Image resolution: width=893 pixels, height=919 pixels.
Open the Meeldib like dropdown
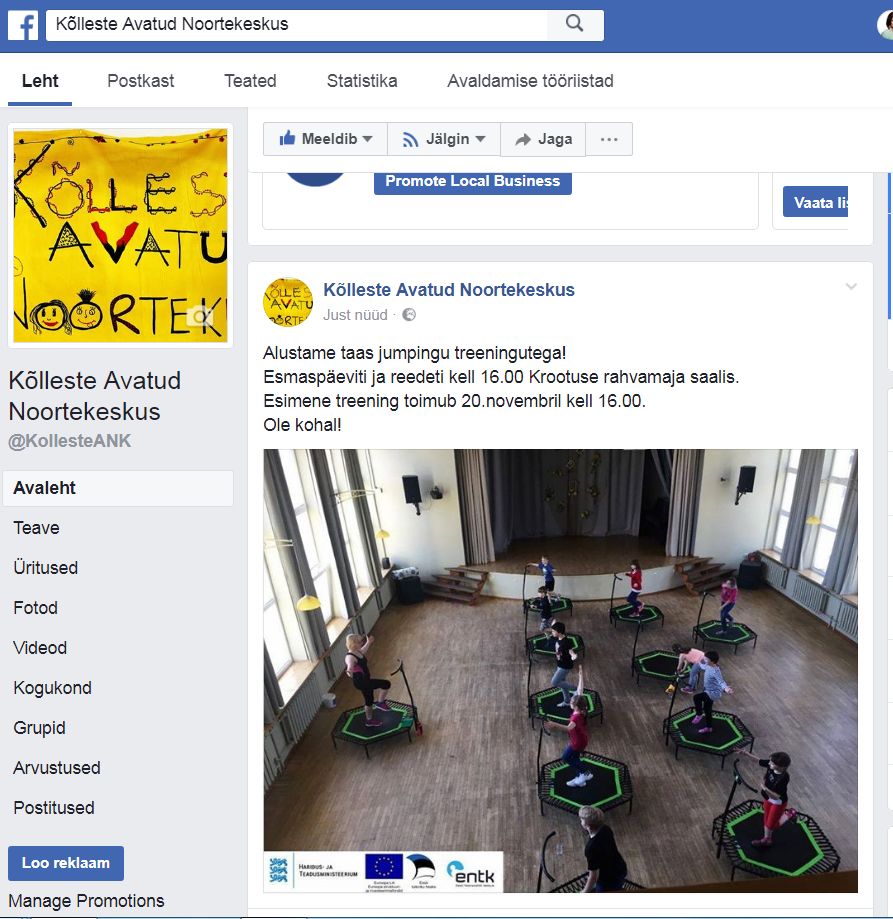[325, 139]
